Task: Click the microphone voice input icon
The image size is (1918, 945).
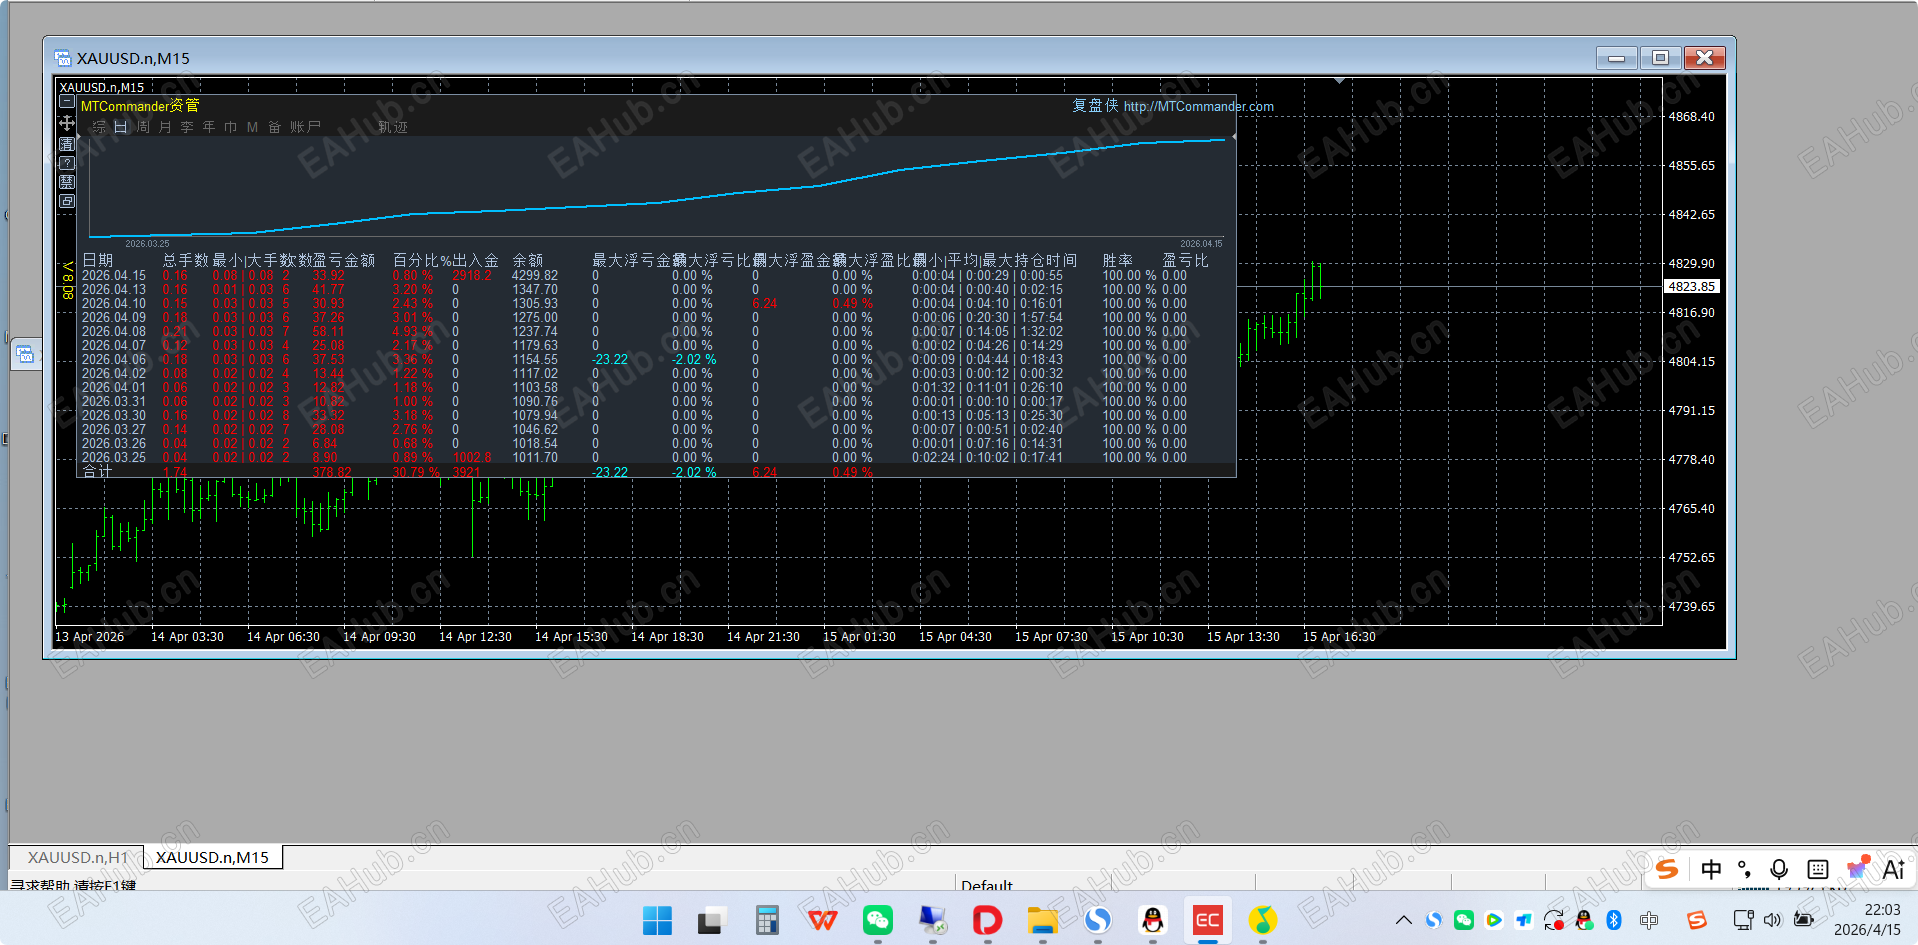Action: pos(1779,870)
